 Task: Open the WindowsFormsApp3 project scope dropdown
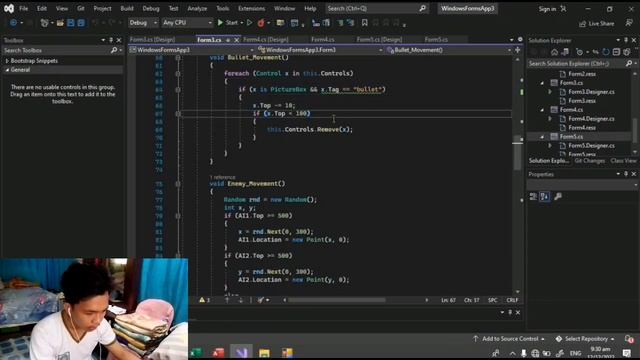click(192, 50)
